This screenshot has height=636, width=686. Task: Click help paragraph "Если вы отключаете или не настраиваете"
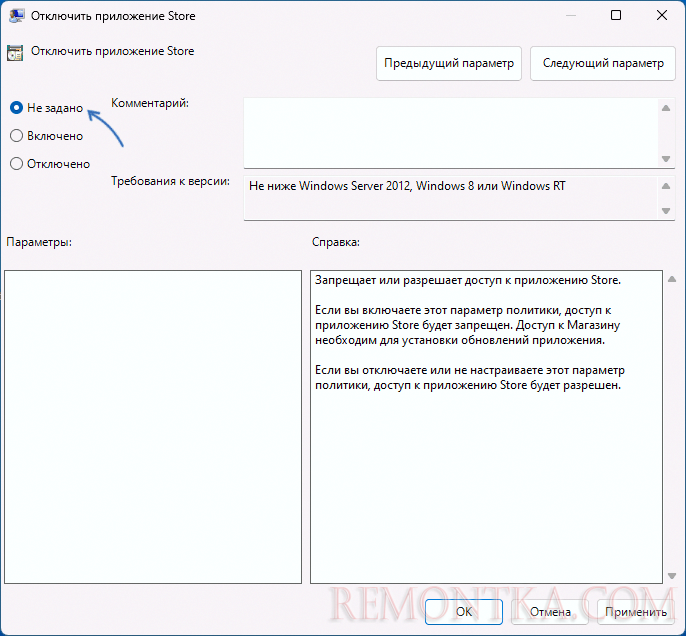pos(469,377)
